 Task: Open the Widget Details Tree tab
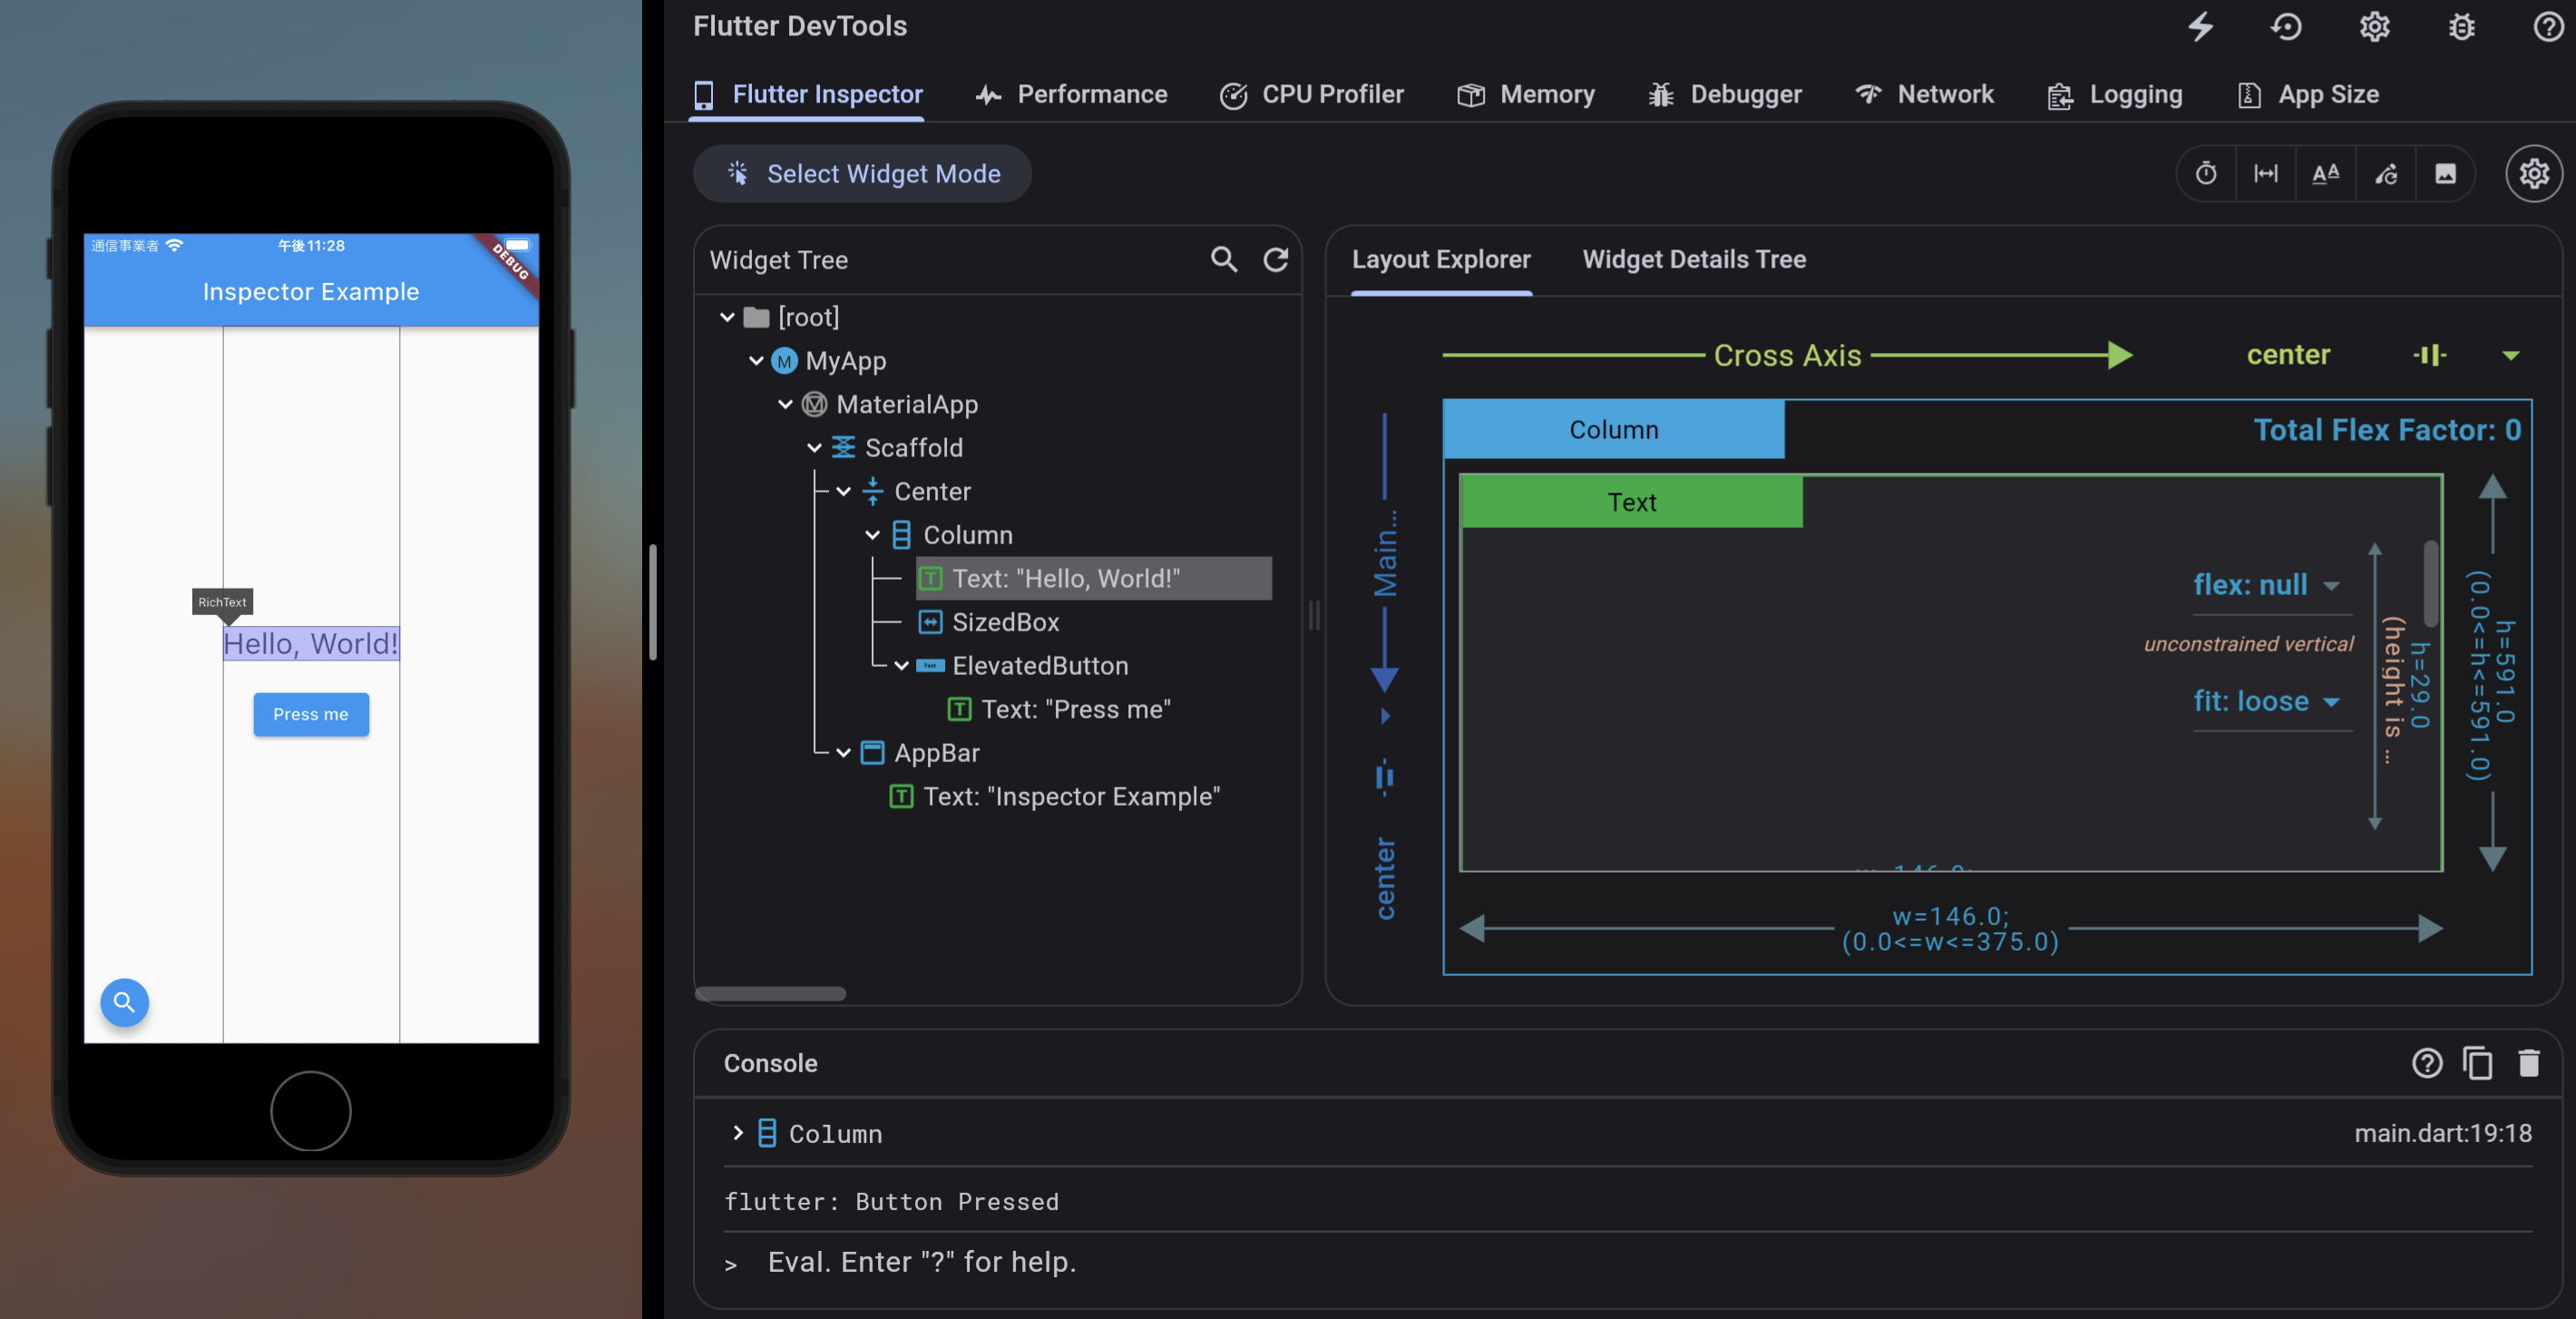[x=1693, y=260]
